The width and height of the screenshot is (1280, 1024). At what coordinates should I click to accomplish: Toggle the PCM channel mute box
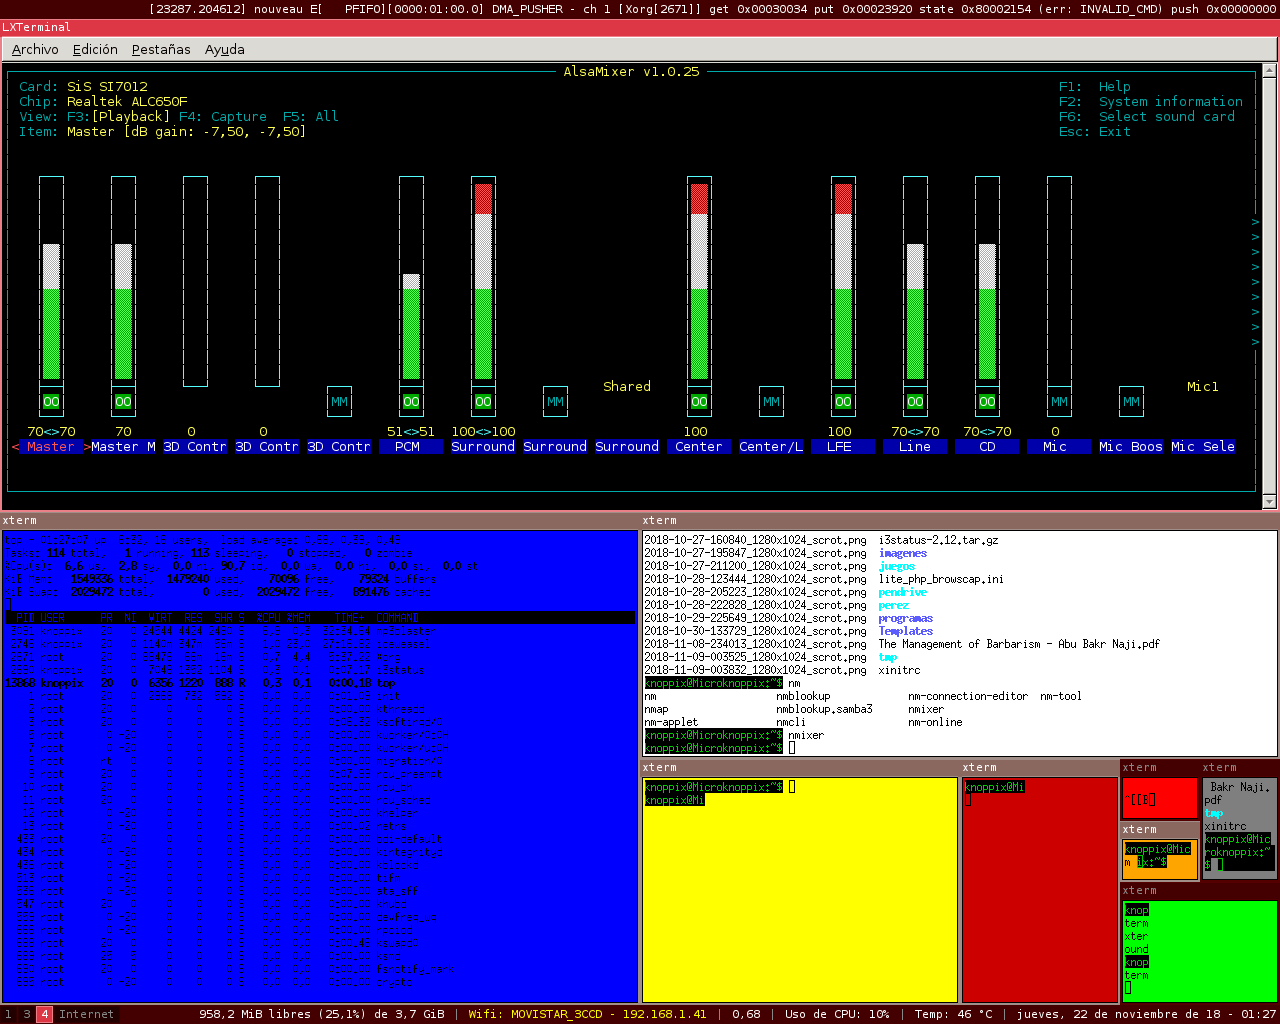coord(411,402)
